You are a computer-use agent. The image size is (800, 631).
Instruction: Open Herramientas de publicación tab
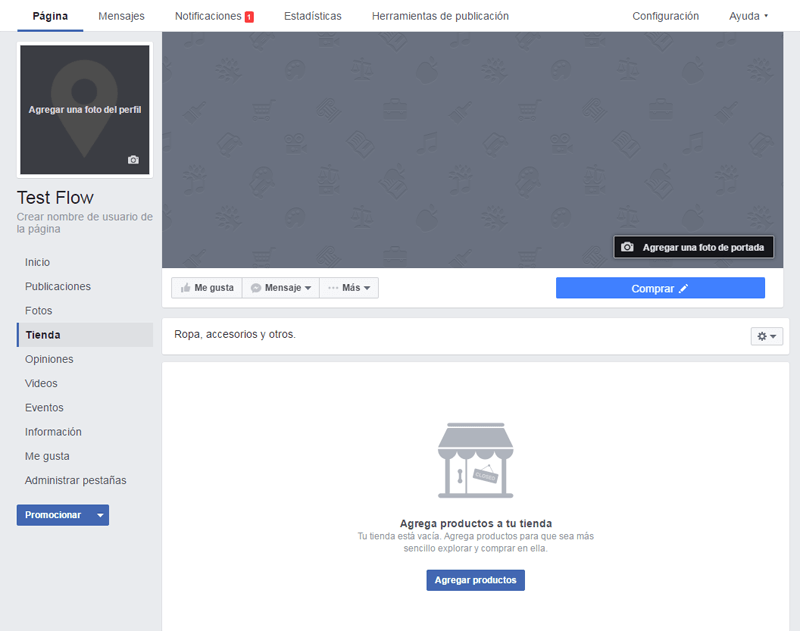(x=440, y=16)
